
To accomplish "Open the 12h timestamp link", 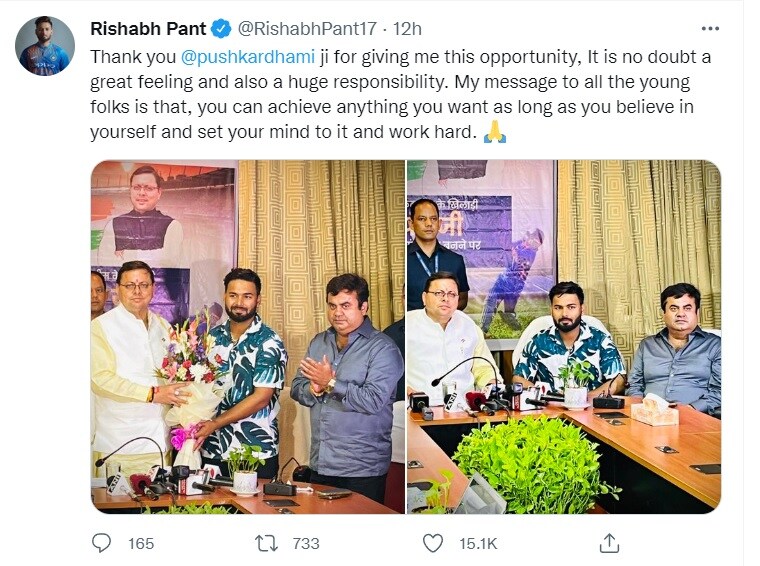I will tap(407, 29).
